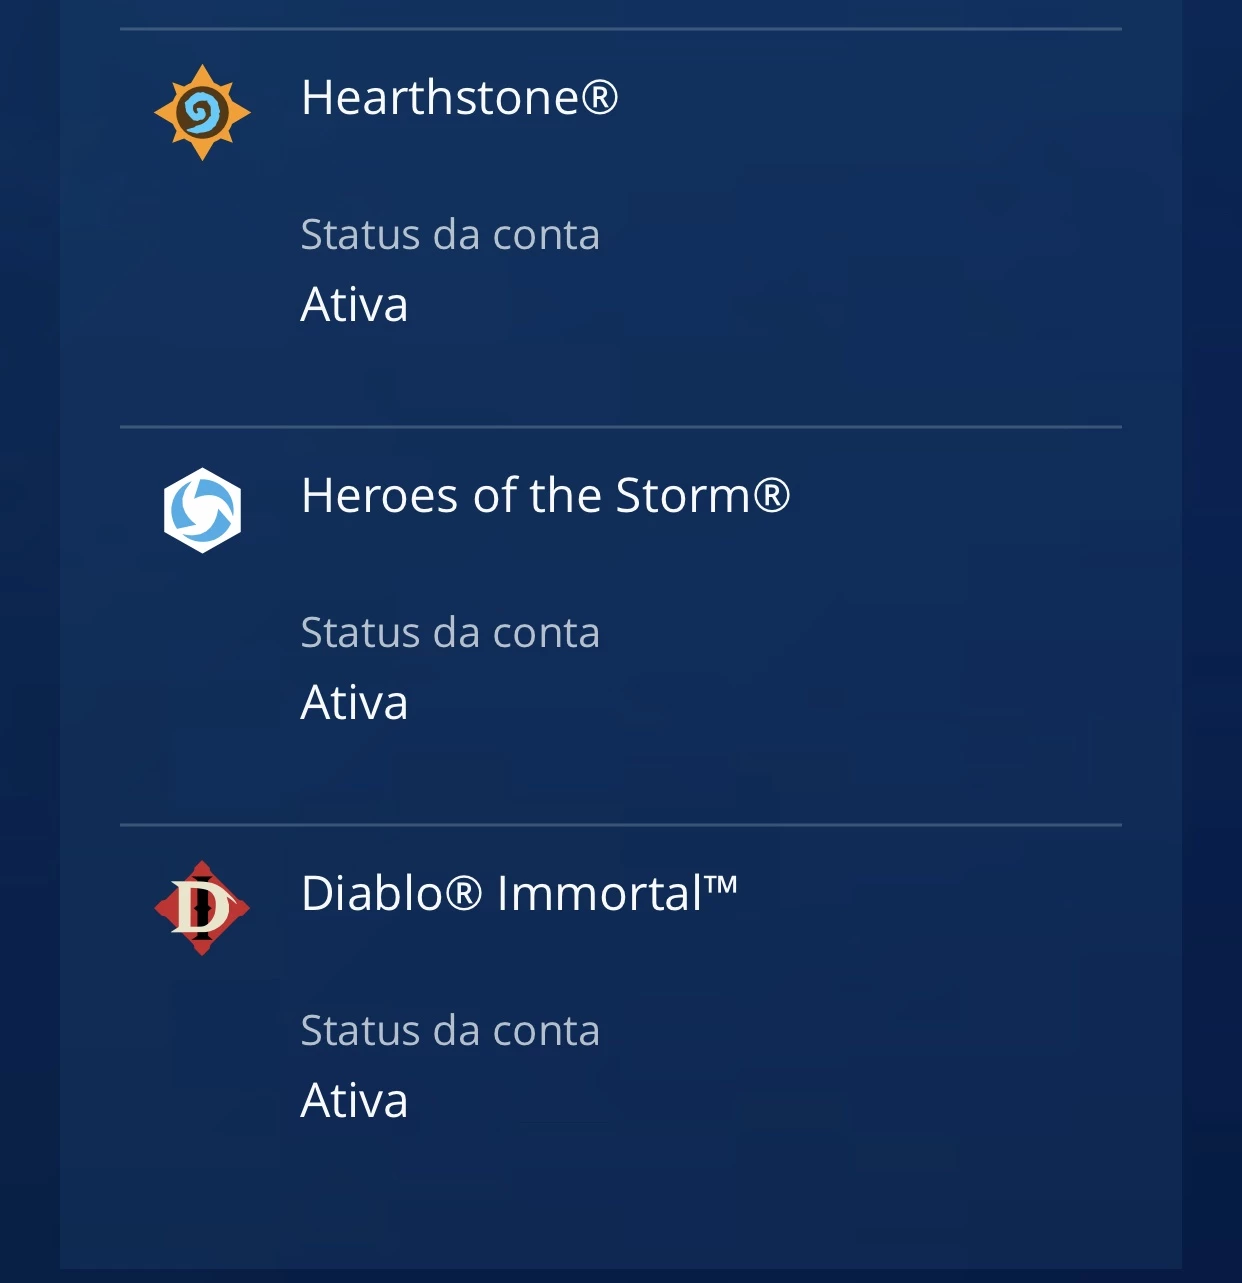Click the 'Ativa' status under Diablo Immortal
Screen dimensions: 1242x1283
354,1100
